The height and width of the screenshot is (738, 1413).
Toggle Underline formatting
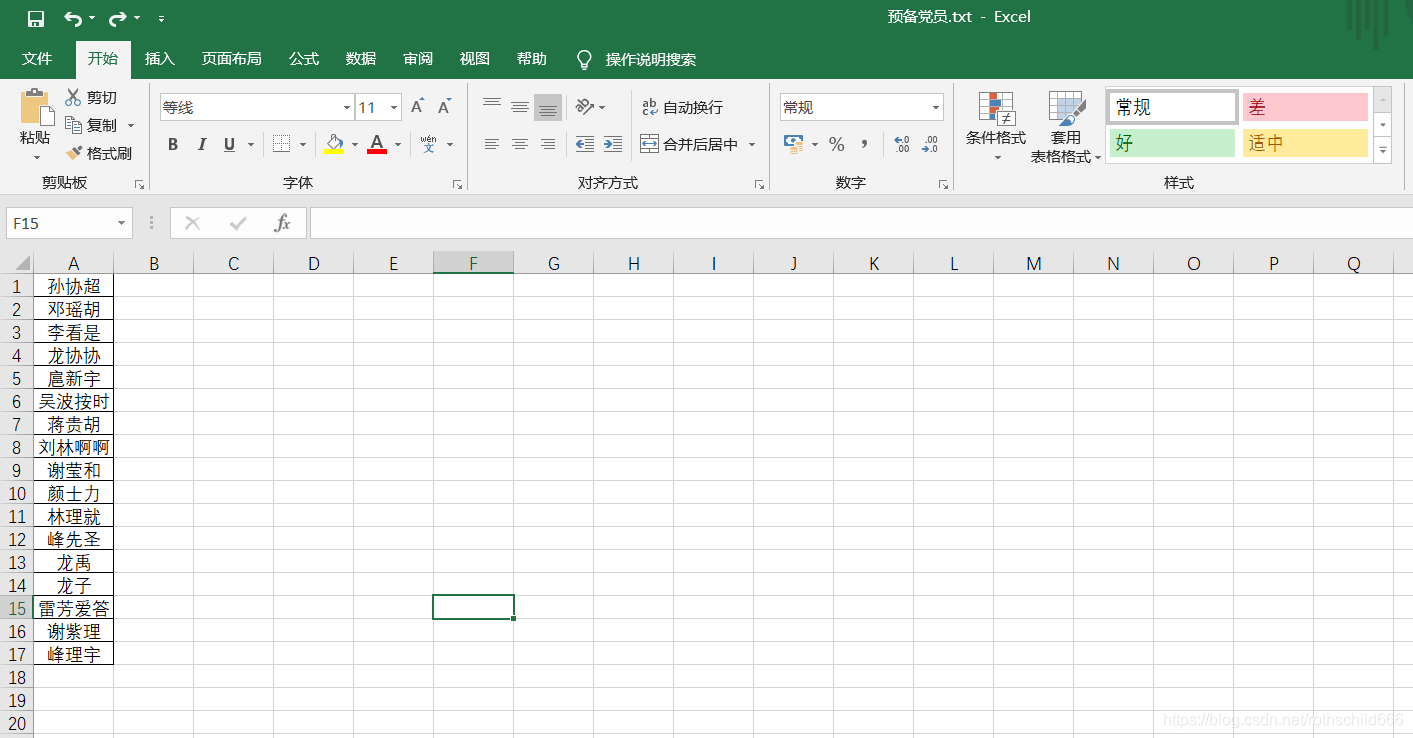coord(229,144)
